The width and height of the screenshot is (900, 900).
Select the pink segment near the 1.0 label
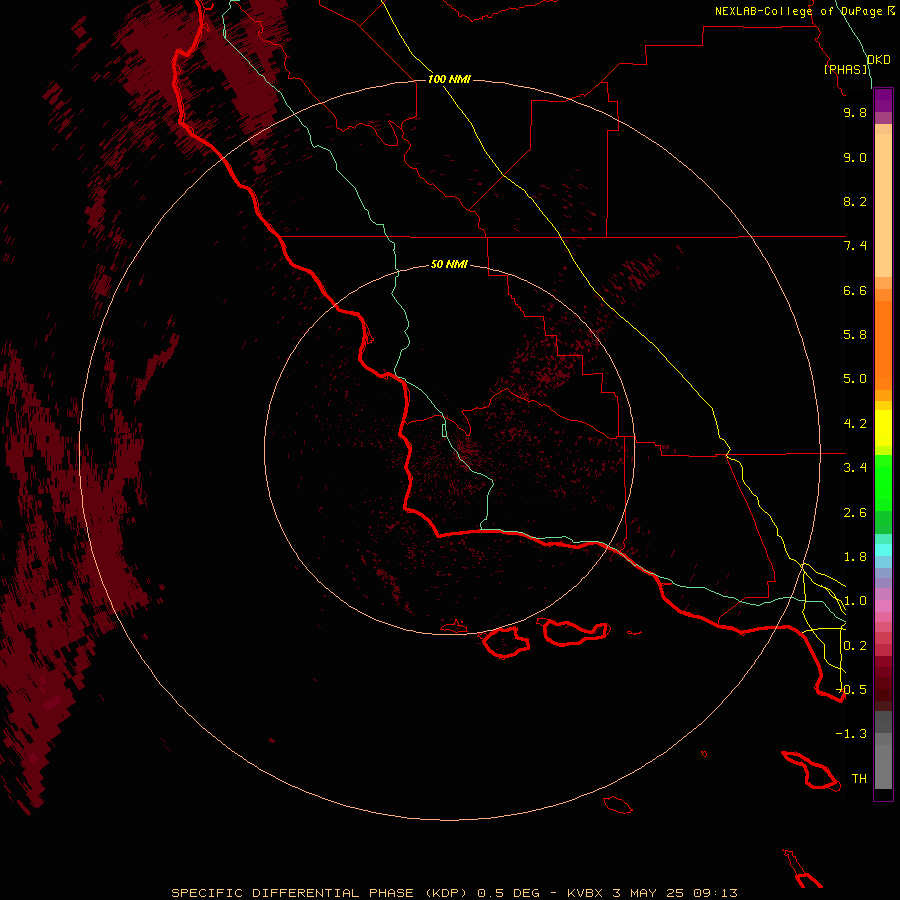[x=883, y=606]
